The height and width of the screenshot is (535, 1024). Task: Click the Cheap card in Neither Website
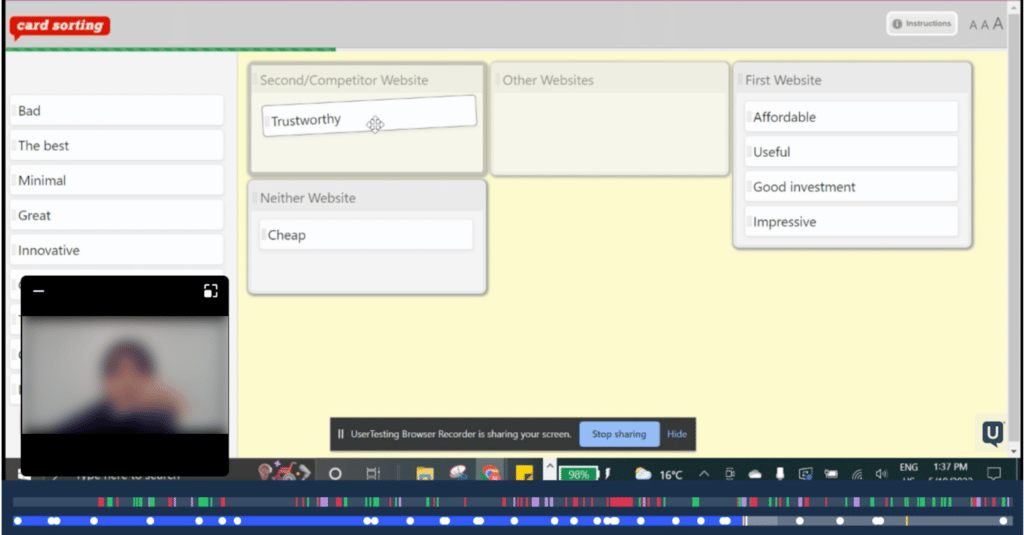[x=365, y=235]
